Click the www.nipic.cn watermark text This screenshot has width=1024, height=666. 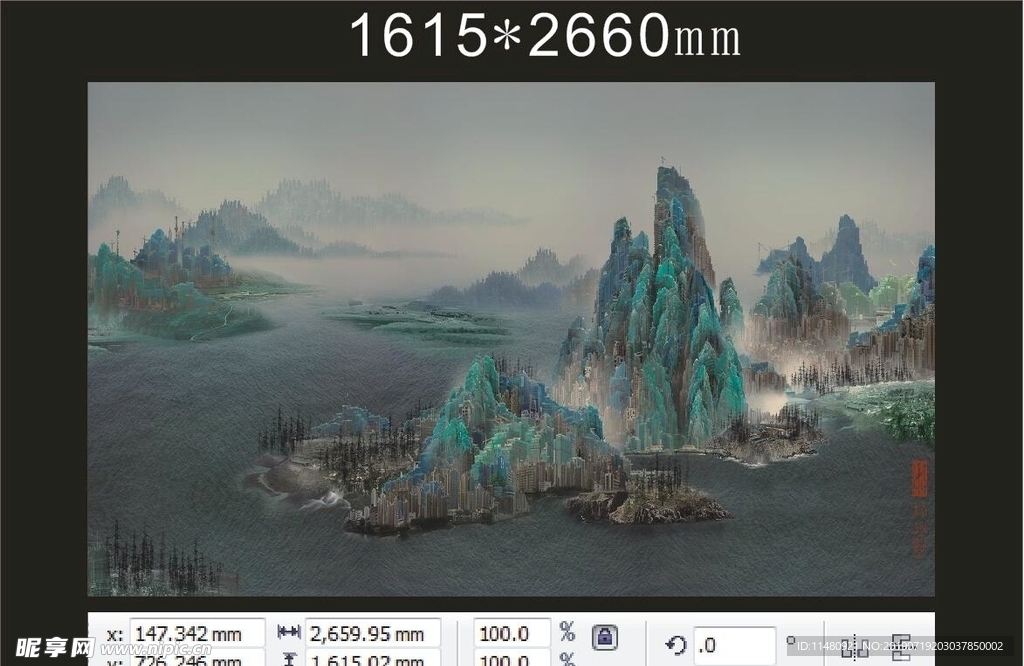tap(158, 650)
